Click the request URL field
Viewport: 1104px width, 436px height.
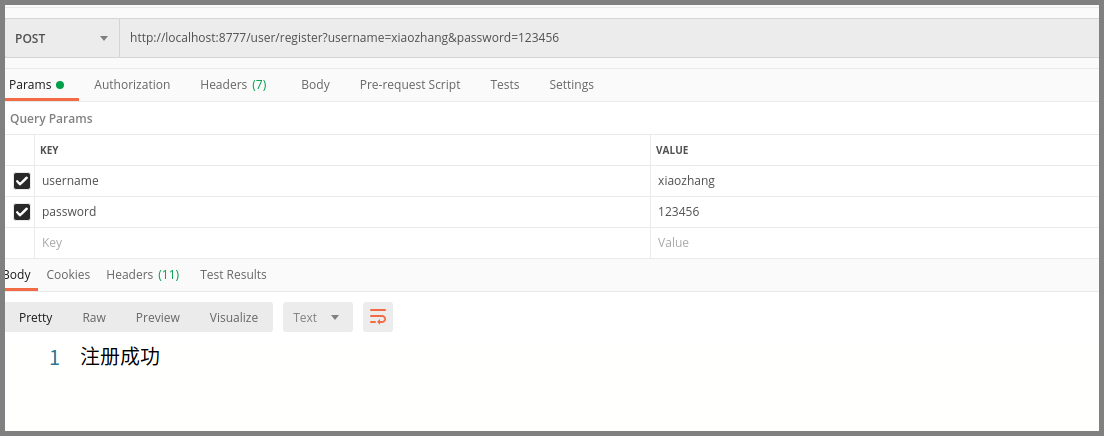[611, 38]
